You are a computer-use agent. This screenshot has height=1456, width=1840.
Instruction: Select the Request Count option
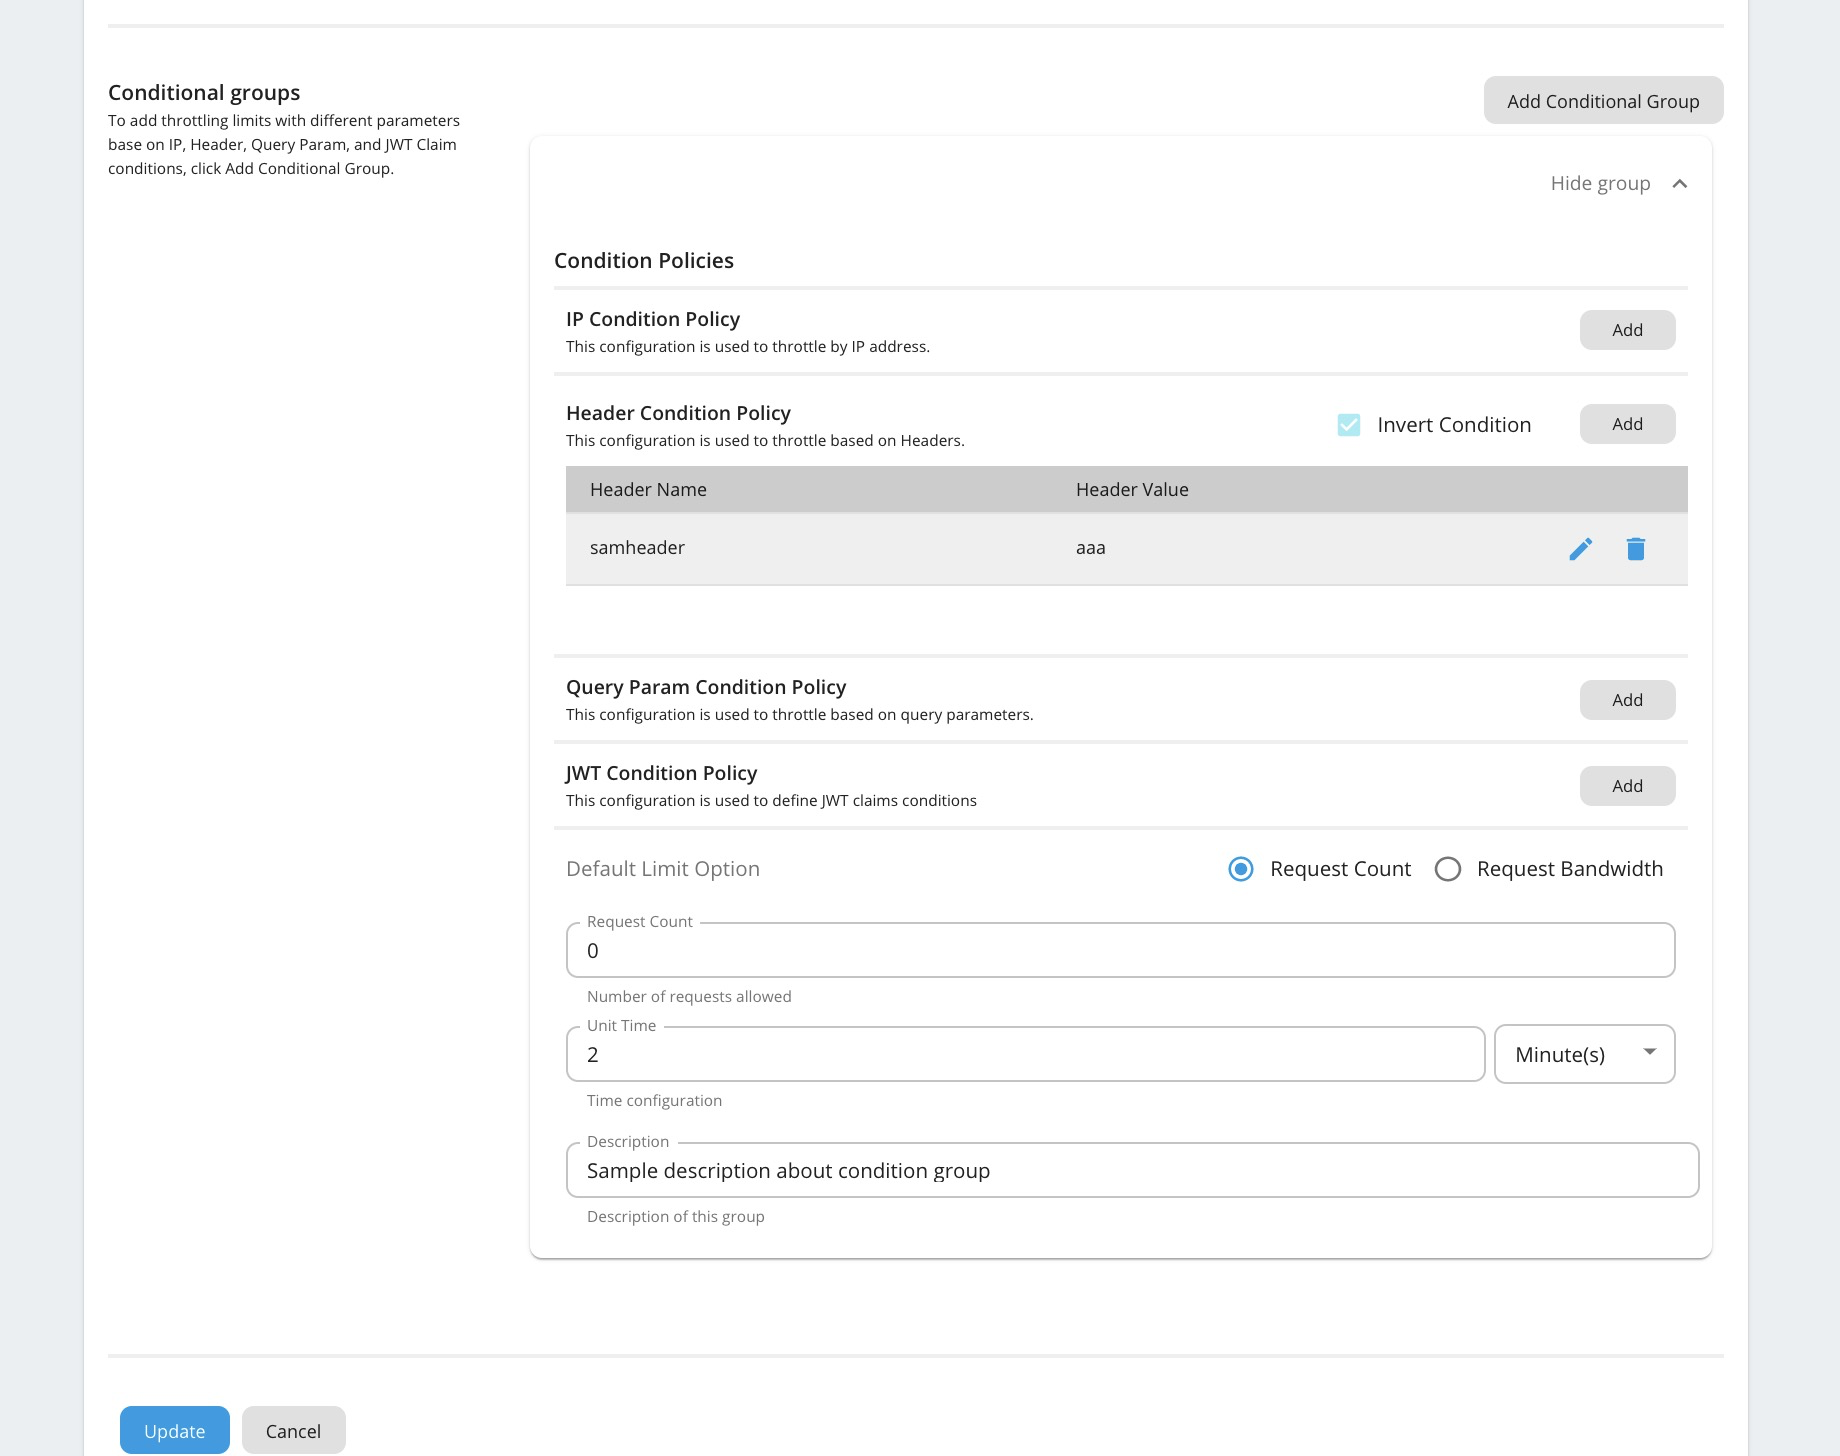coord(1240,869)
